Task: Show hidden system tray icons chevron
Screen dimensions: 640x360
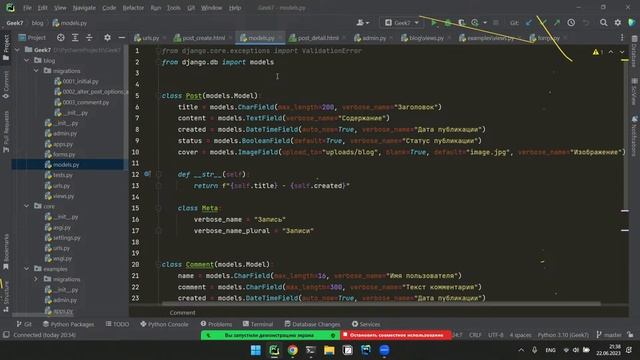Action: [x=521, y=350]
